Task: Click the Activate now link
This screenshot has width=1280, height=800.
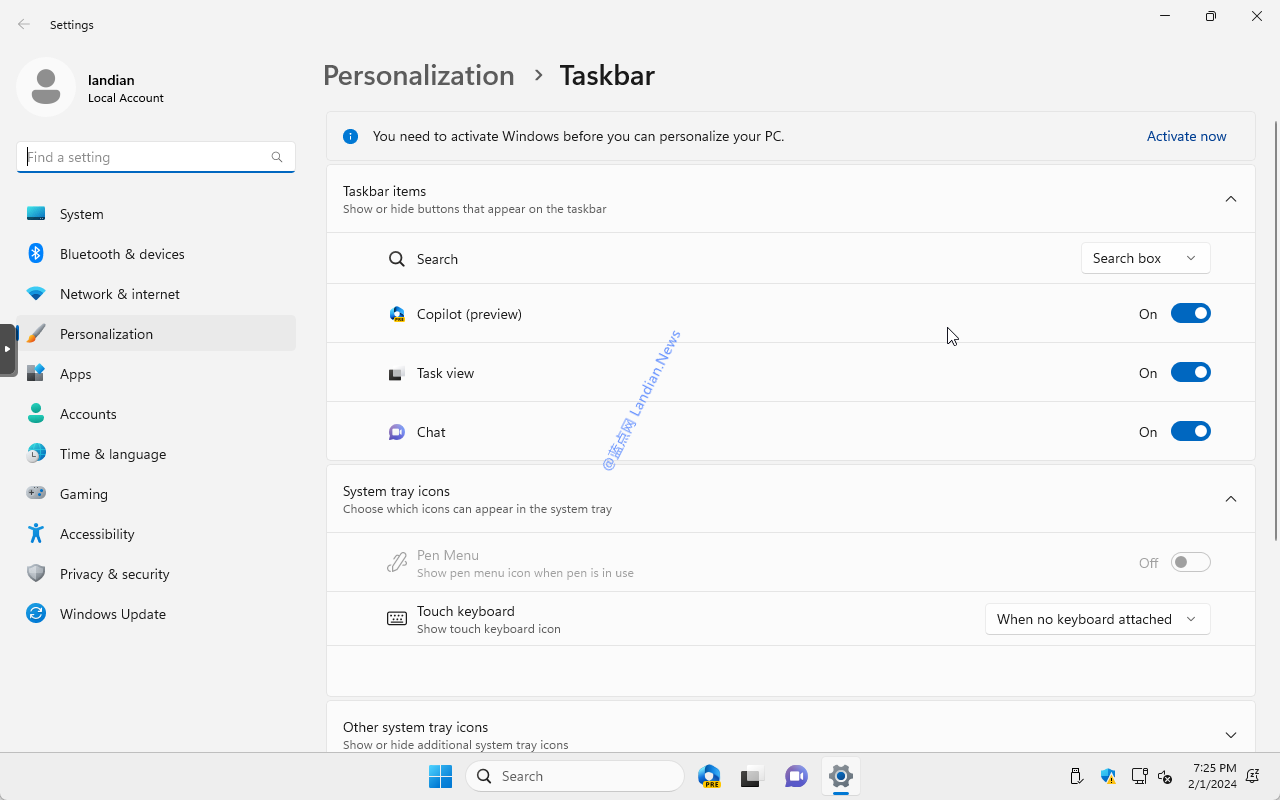Action: (1186, 136)
